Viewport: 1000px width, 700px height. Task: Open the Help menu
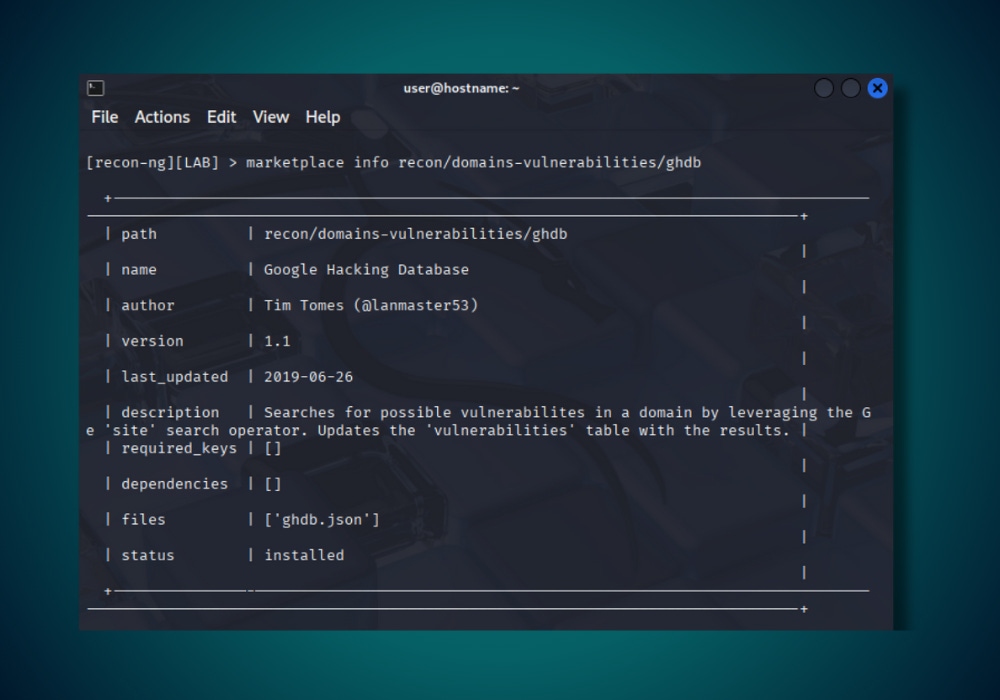coord(323,117)
